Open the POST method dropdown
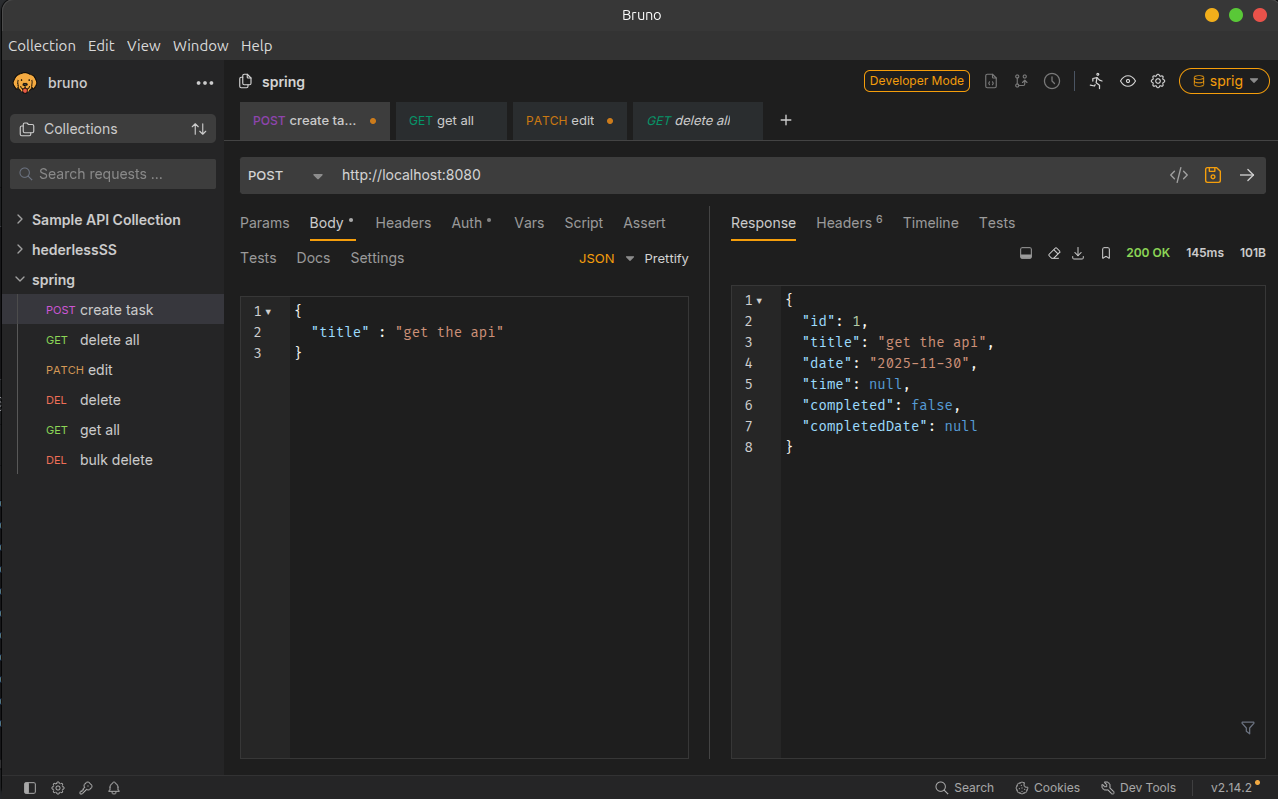 (x=285, y=175)
